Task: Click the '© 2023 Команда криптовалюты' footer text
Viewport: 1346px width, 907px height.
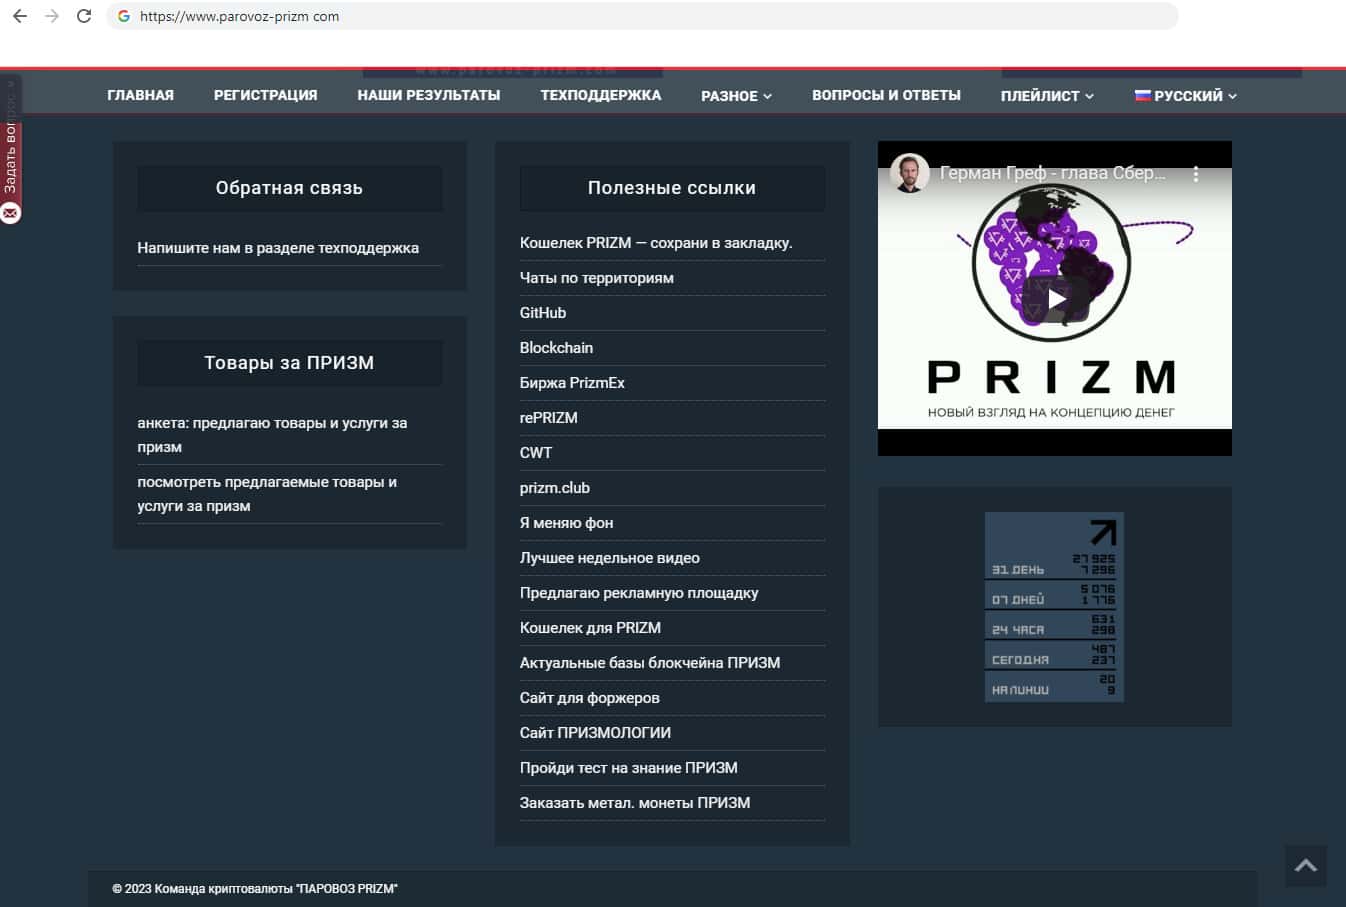Action: point(255,889)
